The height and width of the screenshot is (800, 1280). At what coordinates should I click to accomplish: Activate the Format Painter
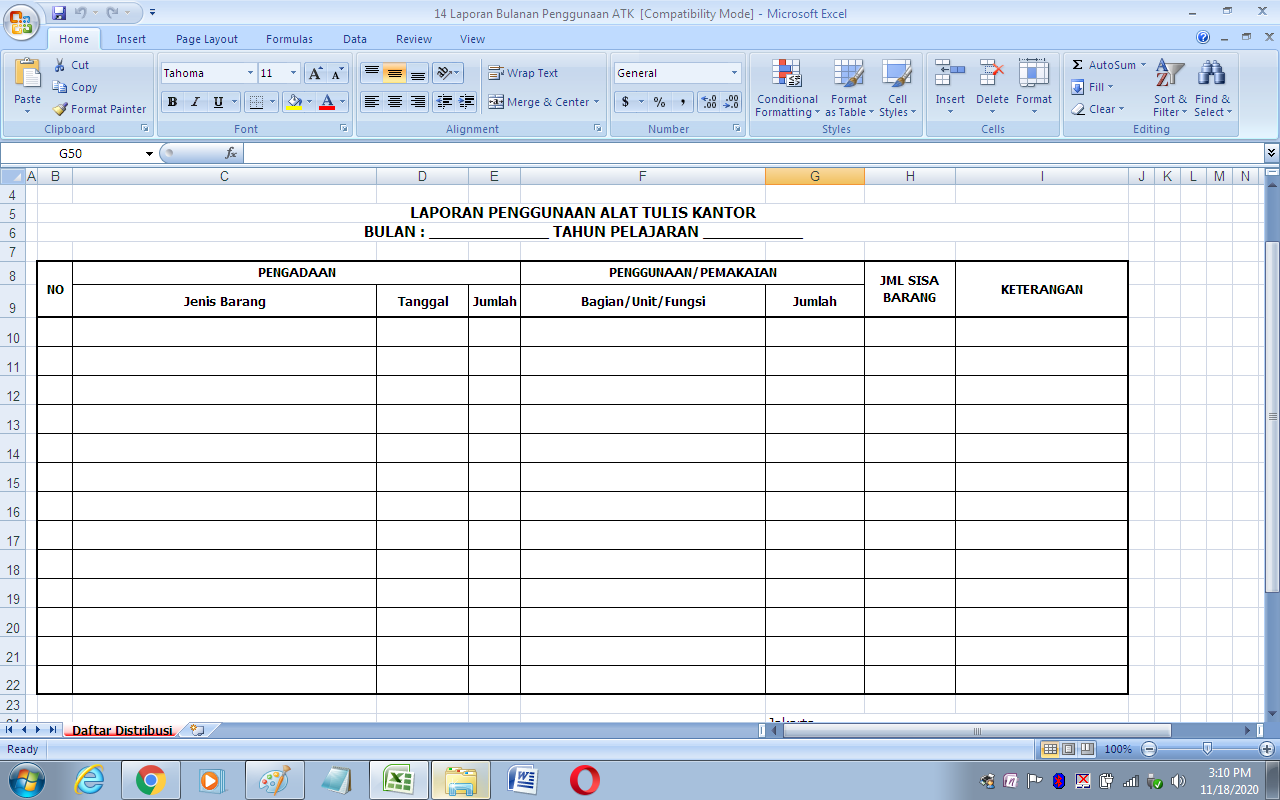(x=99, y=109)
